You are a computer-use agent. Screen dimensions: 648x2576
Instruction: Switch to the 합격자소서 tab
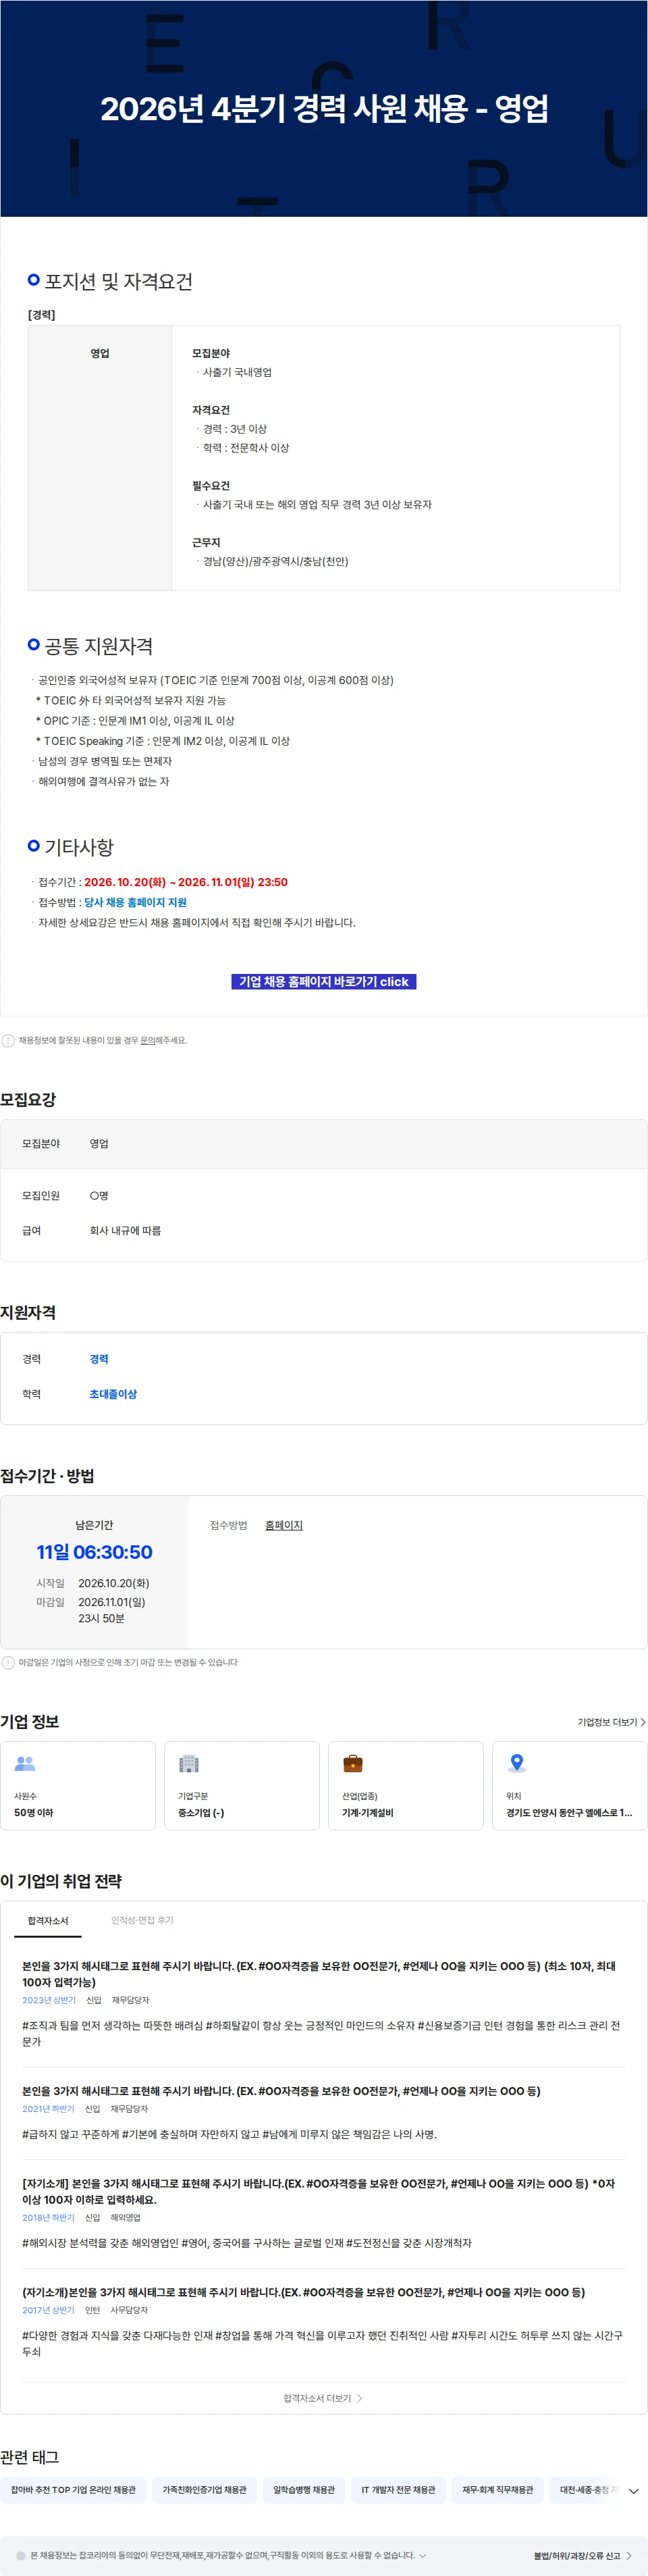(48, 1920)
